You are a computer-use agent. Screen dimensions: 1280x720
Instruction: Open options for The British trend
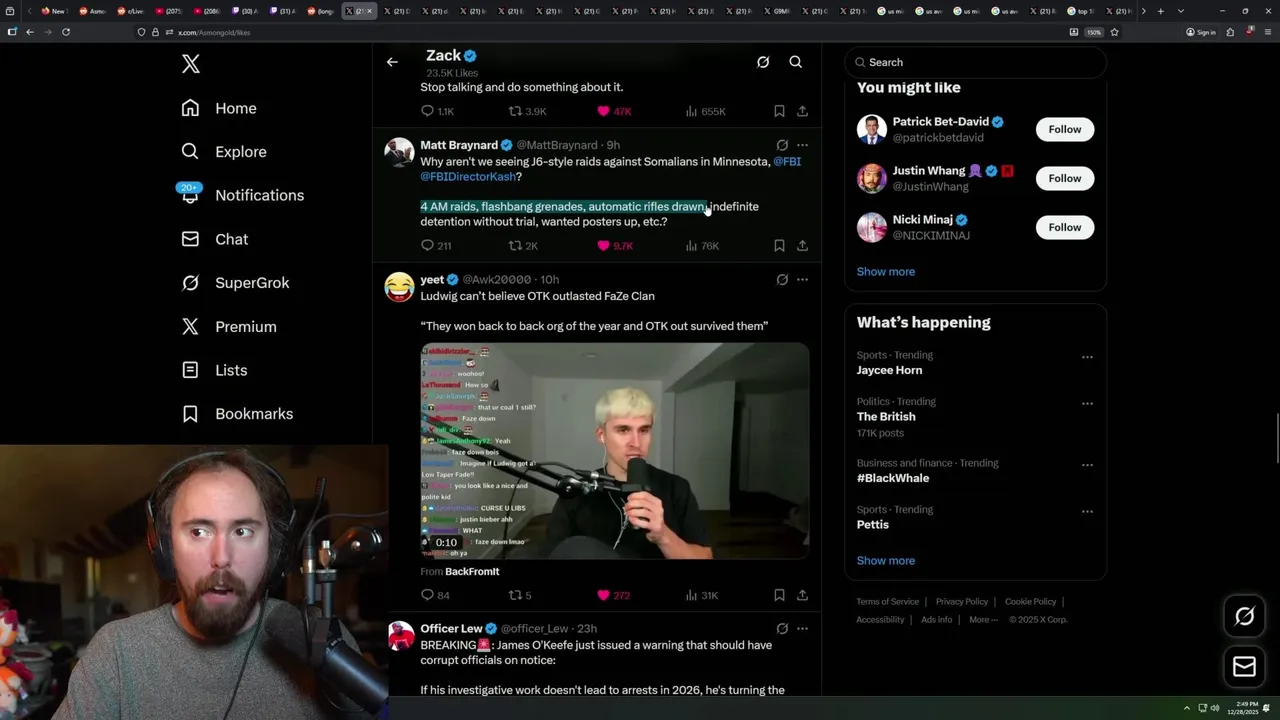point(1087,403)
